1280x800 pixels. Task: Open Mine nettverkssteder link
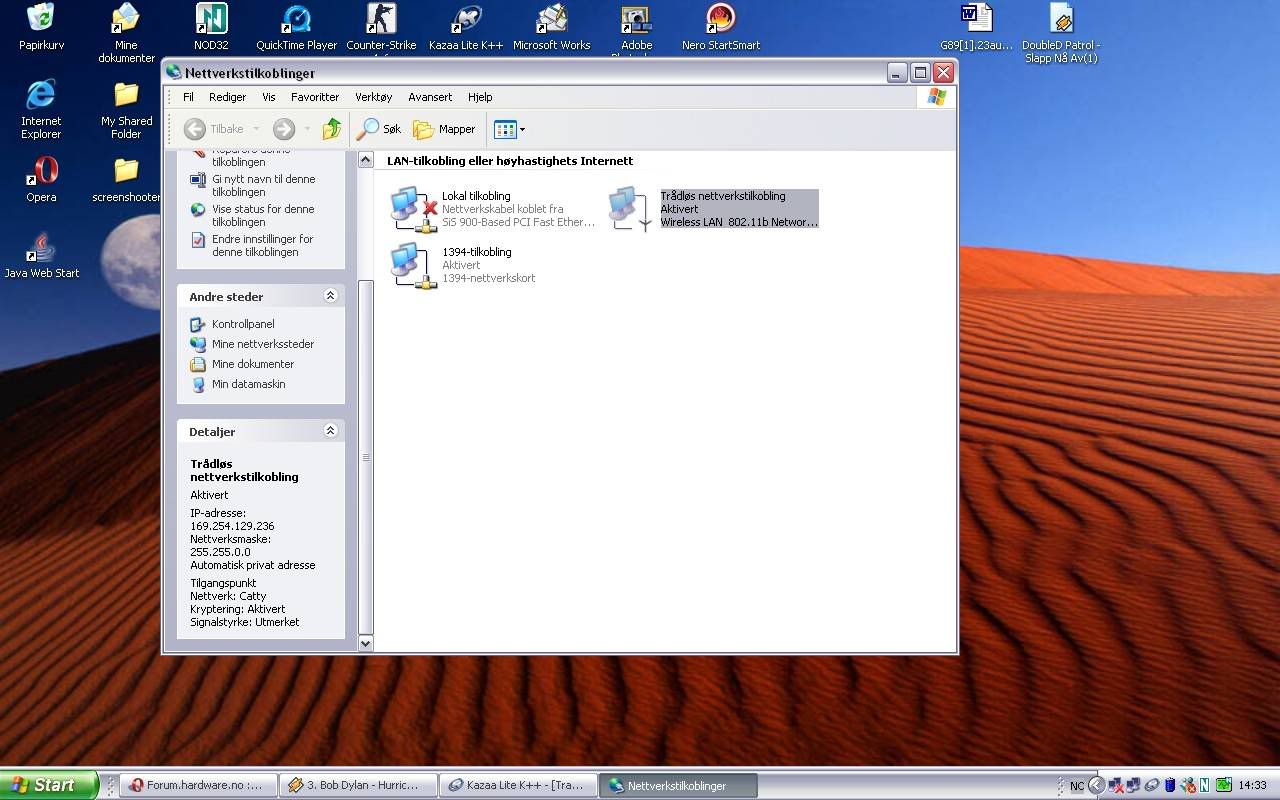click(262, 344)
